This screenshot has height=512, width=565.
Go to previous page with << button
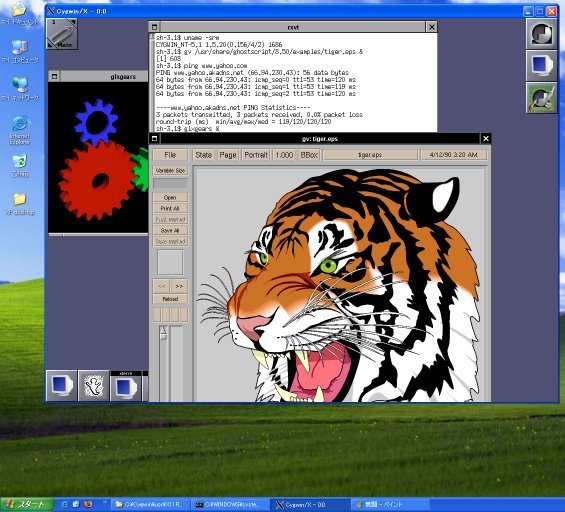coord(161,286)
